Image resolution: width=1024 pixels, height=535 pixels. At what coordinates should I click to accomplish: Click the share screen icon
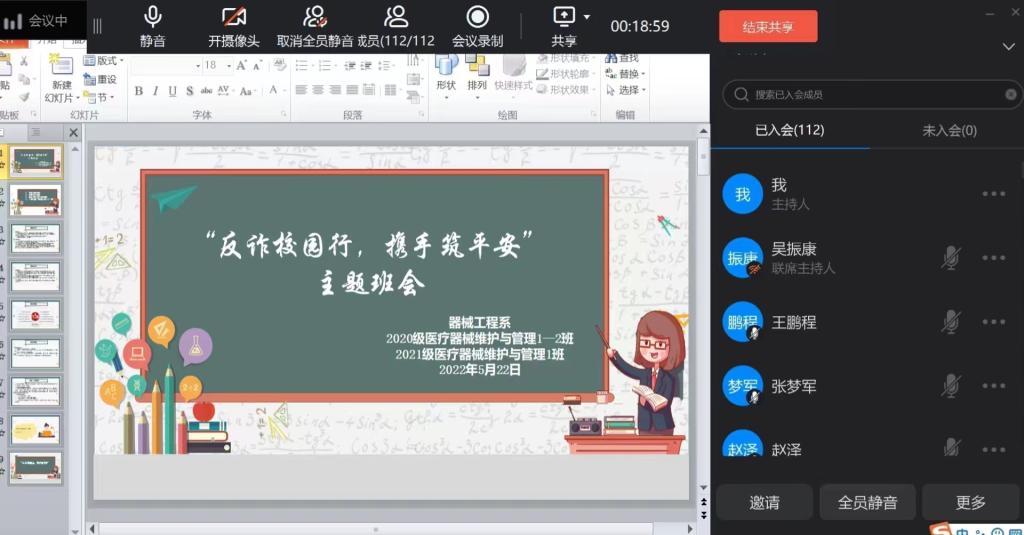click(564, 17)
